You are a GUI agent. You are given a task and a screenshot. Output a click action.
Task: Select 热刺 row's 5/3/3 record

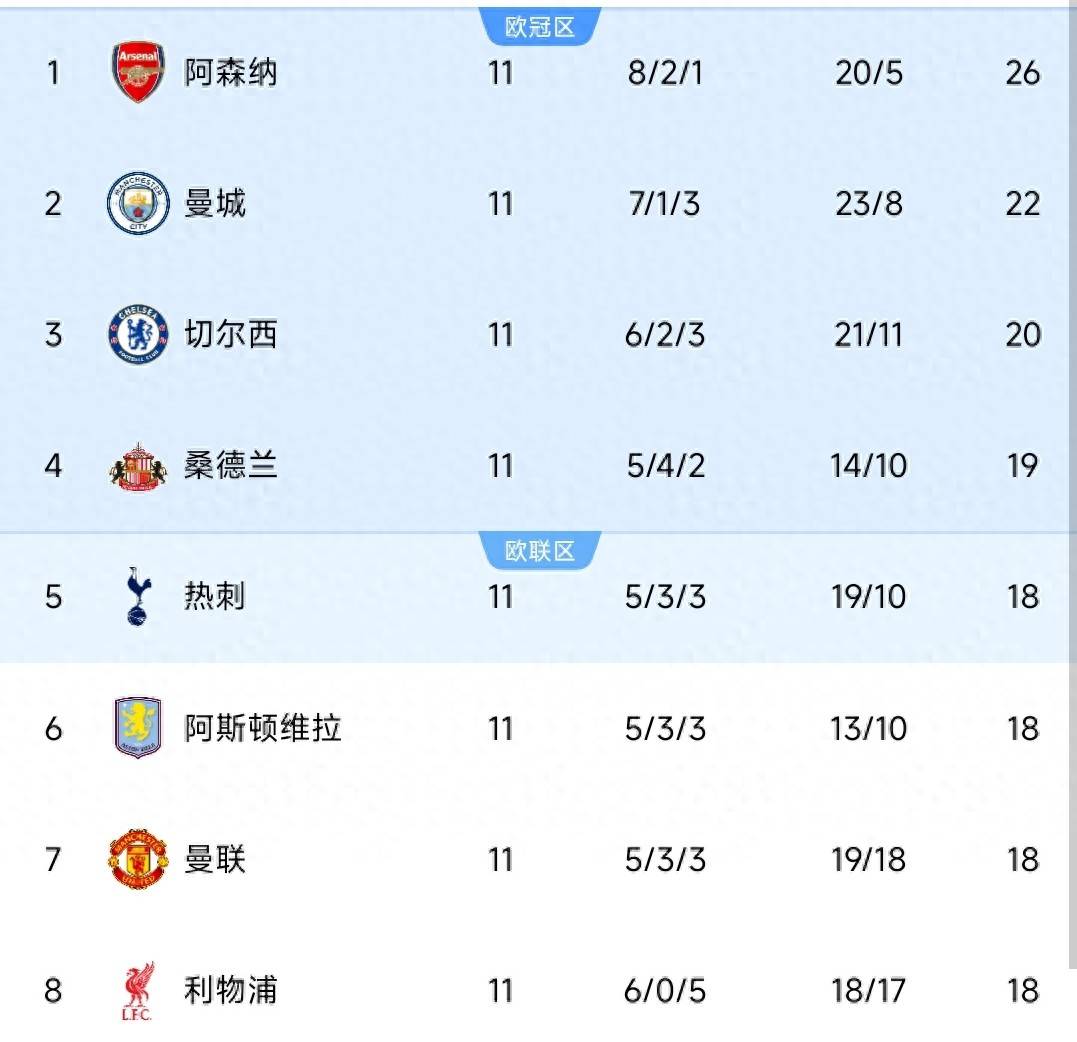tap(665, 597)
